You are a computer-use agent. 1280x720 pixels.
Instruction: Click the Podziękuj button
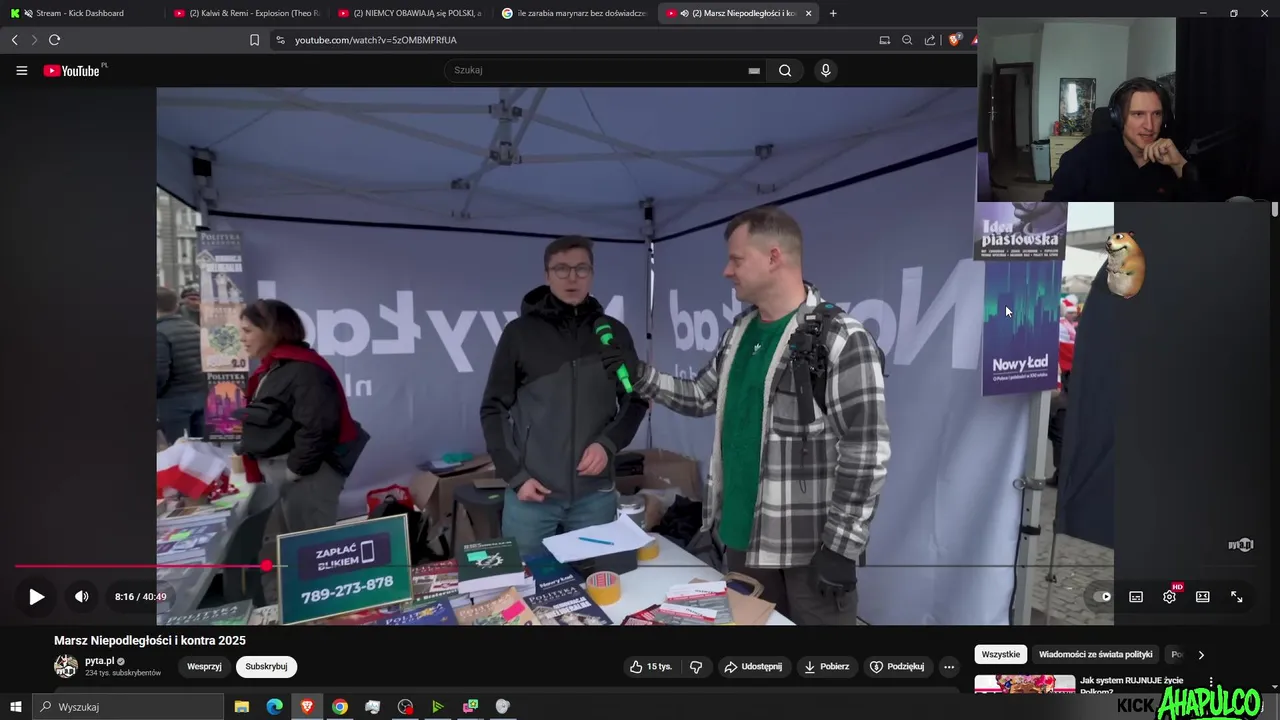pyautogui.click(x=897, y=666)
